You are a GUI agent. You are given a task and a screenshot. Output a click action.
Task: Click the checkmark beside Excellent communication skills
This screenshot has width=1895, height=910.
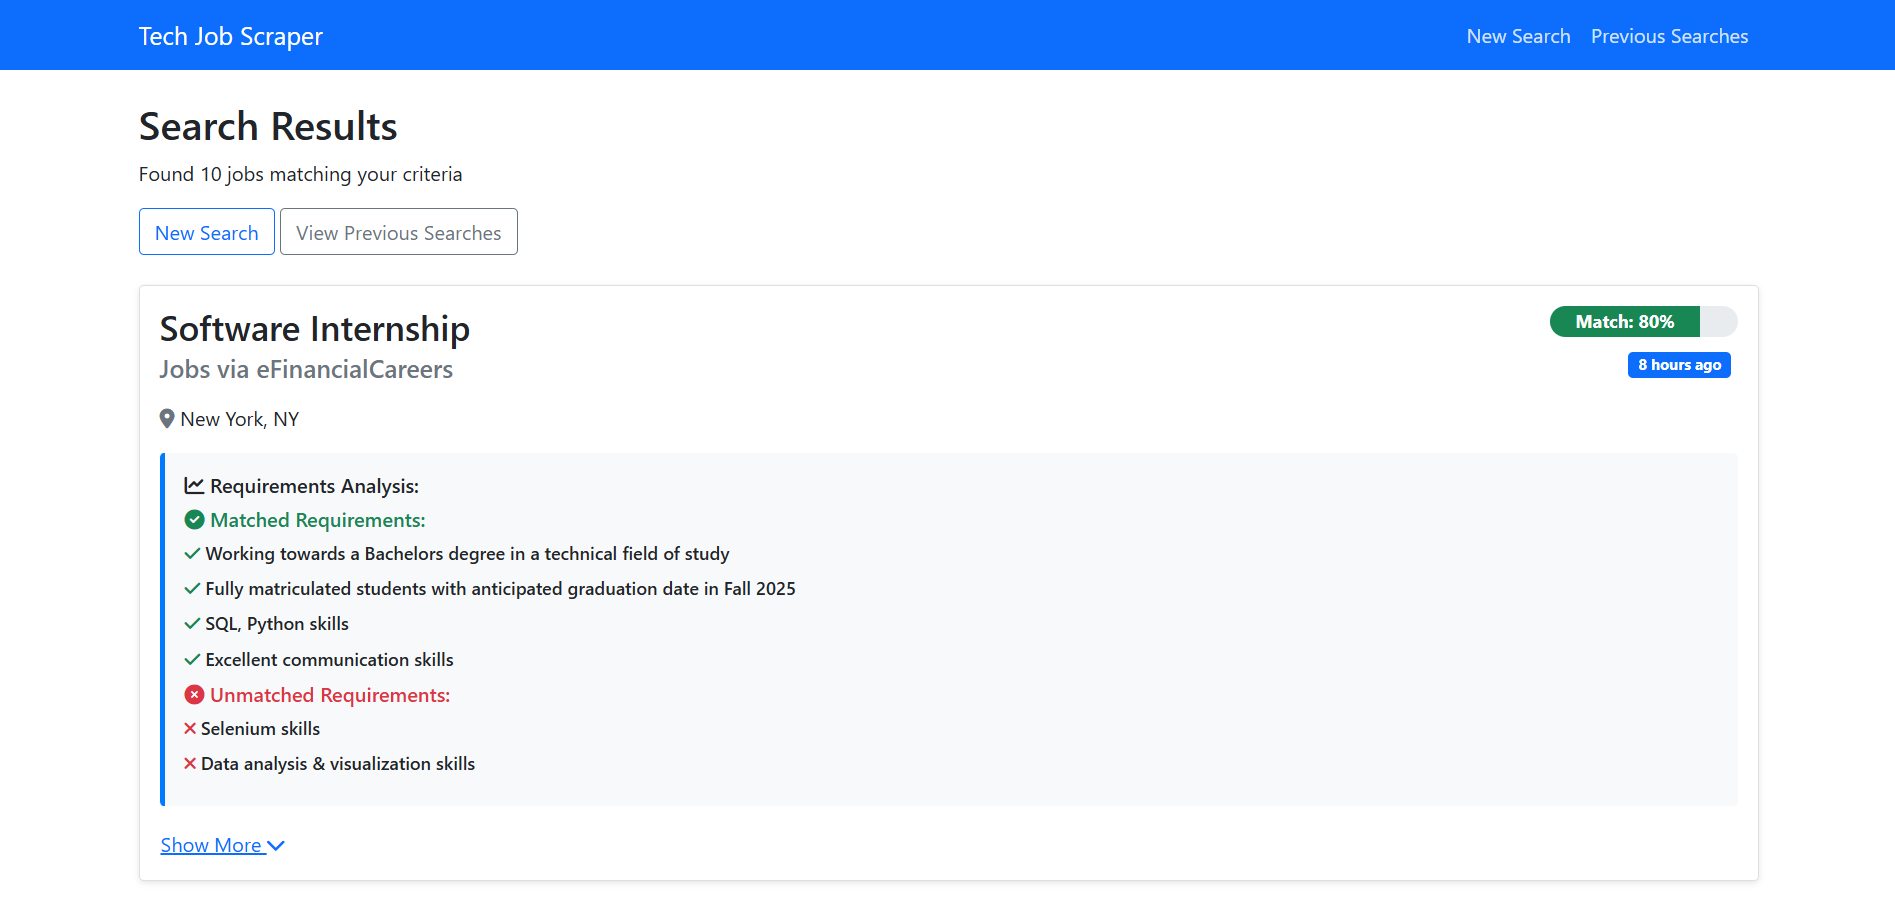click(192, 660)
